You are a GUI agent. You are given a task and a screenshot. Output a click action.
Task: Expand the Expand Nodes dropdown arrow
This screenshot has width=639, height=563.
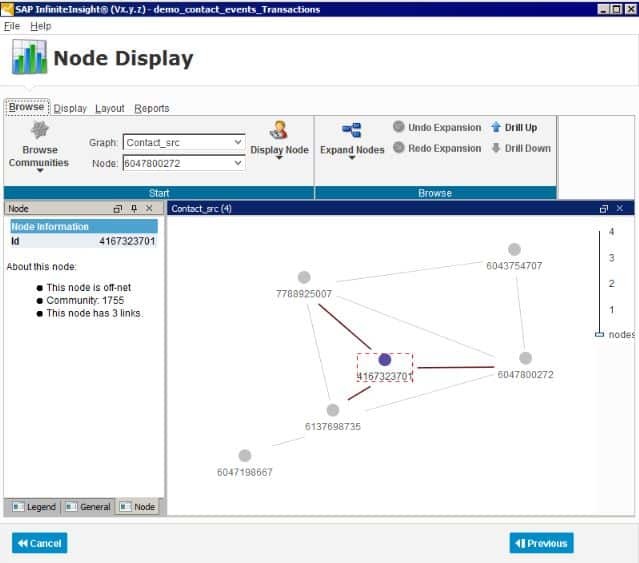(x=352, y=158)
